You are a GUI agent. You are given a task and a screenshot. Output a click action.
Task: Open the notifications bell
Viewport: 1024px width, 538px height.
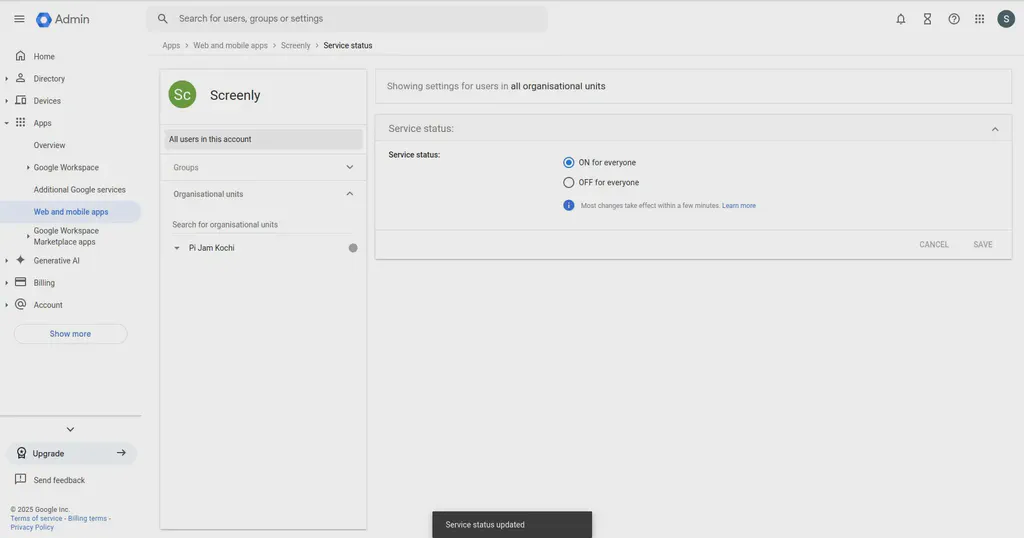[x=901, y=19]
